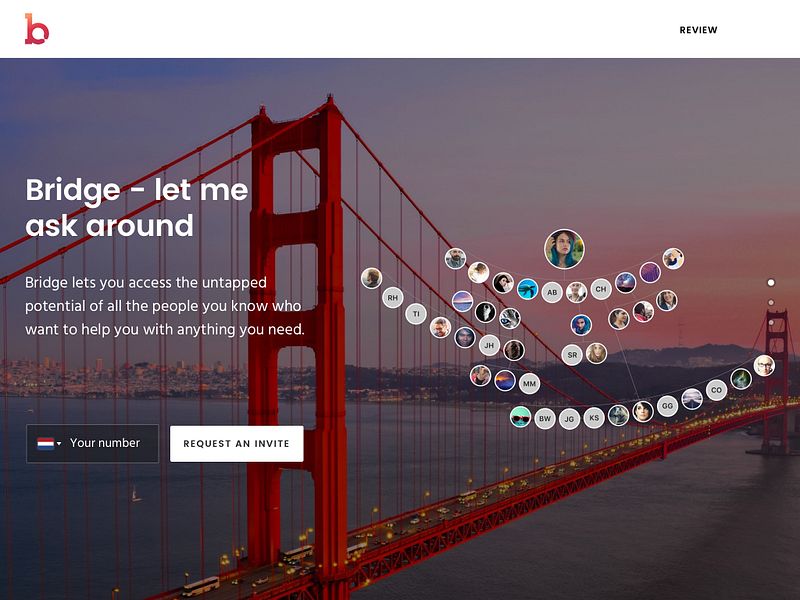800x600 pixels.
Task: Click the MM initials avatar
Action: point(529,383)
